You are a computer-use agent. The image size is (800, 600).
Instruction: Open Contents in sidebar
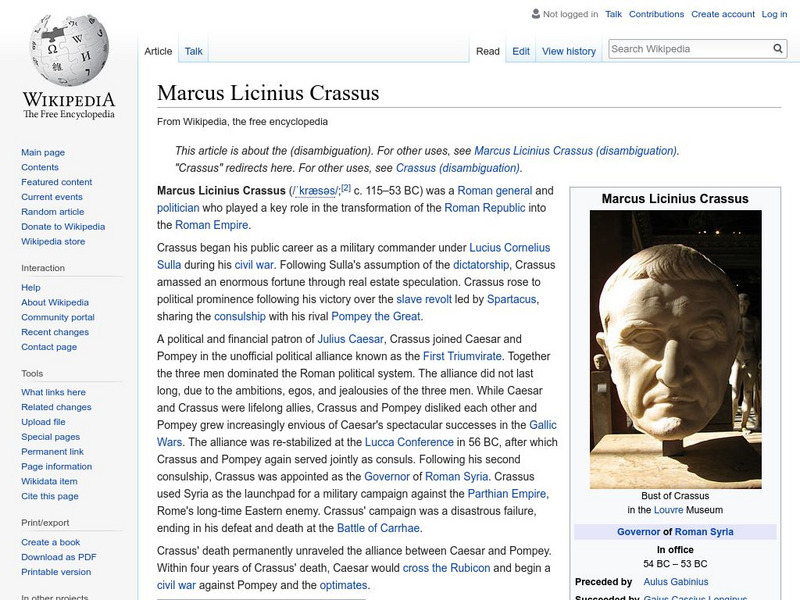click(x=40, y=167)
